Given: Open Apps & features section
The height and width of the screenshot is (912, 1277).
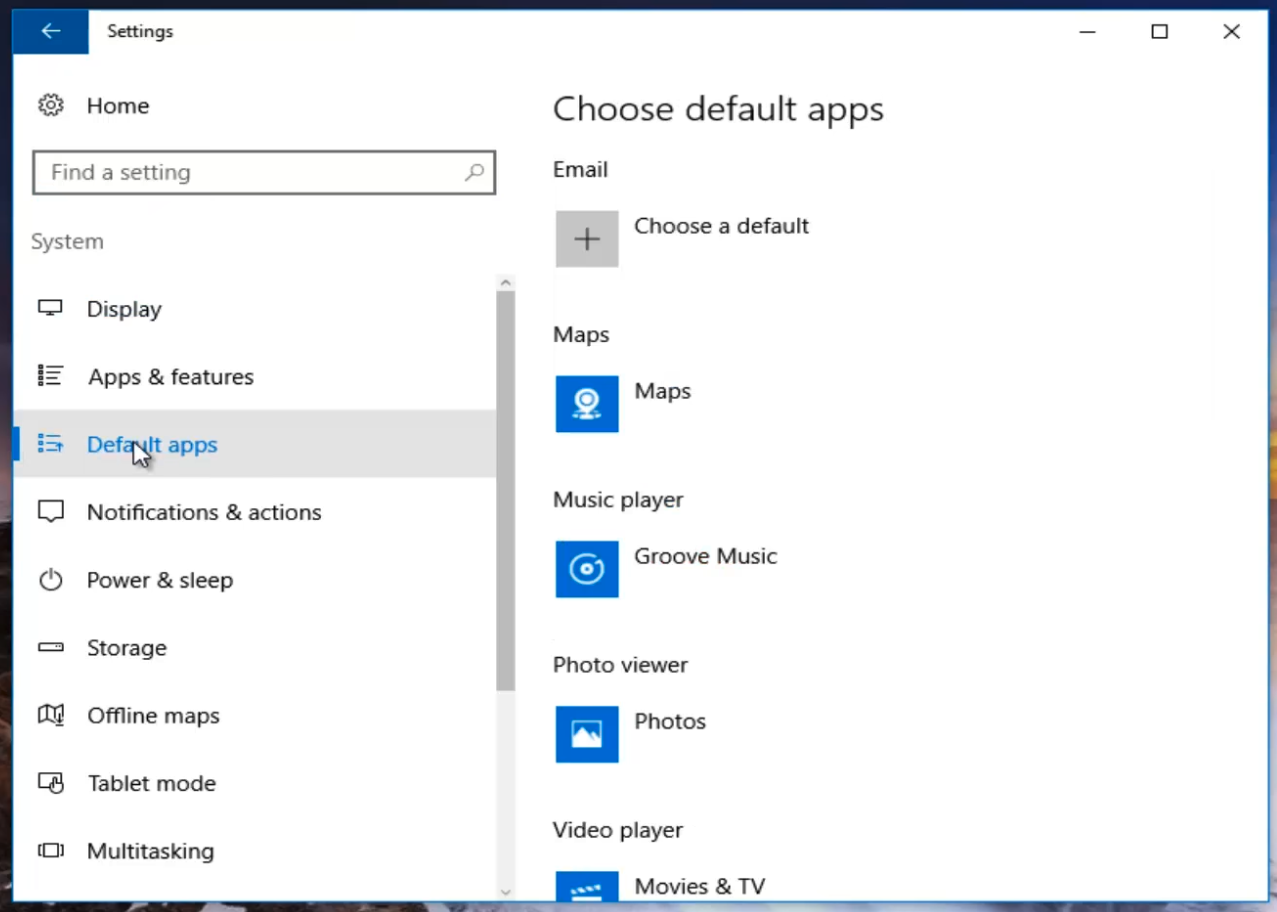Looking at the screenshot, I should pyautogui.click(x=171, y=377).
